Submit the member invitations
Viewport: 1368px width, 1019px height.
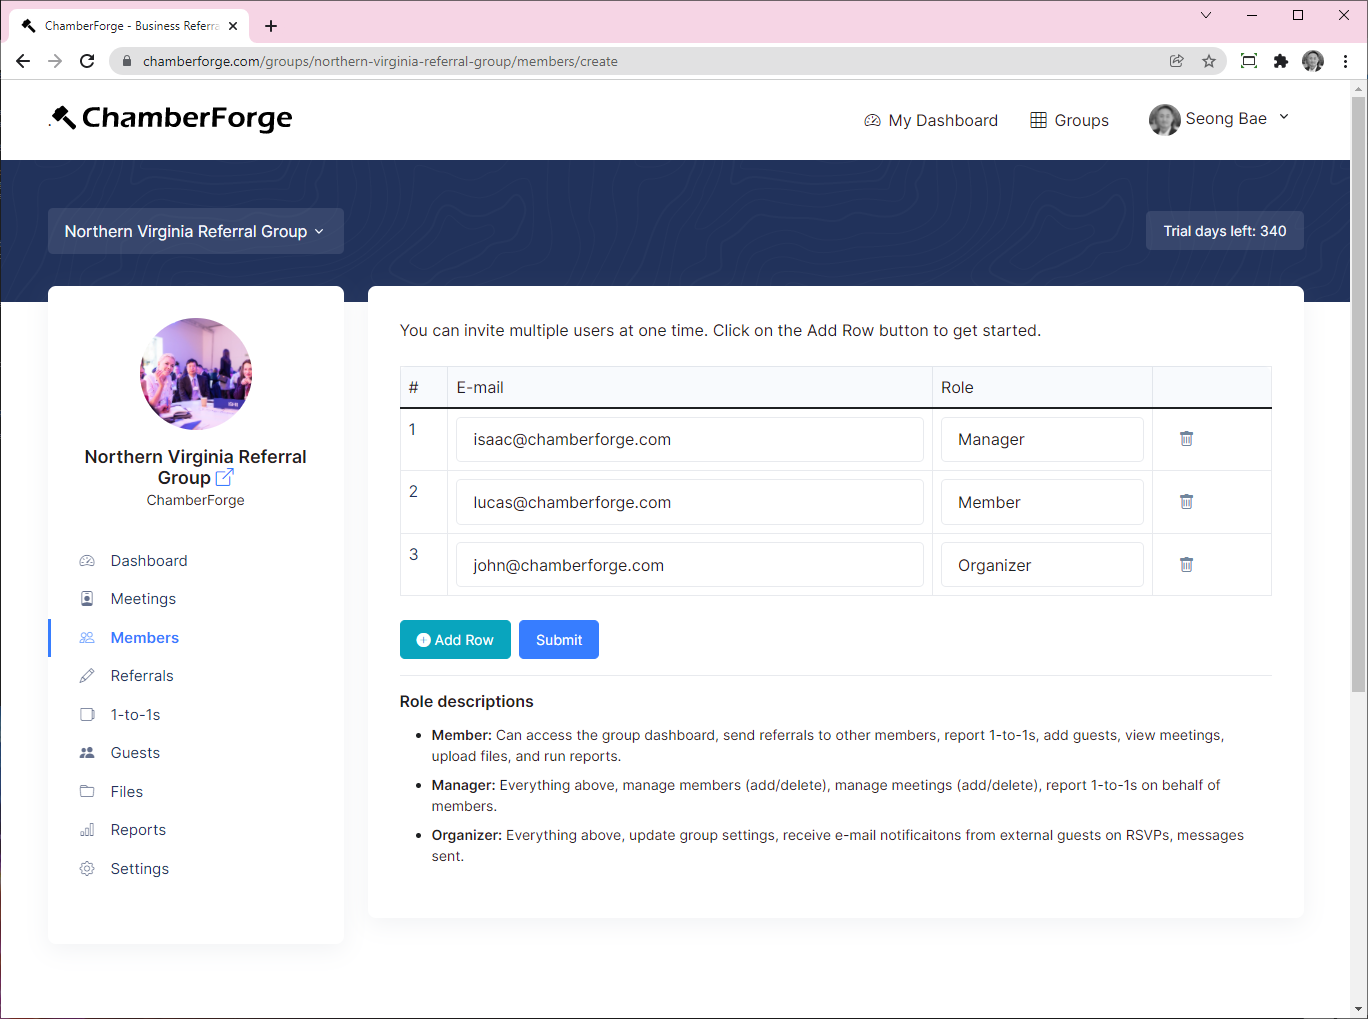(x=558, y=640)
